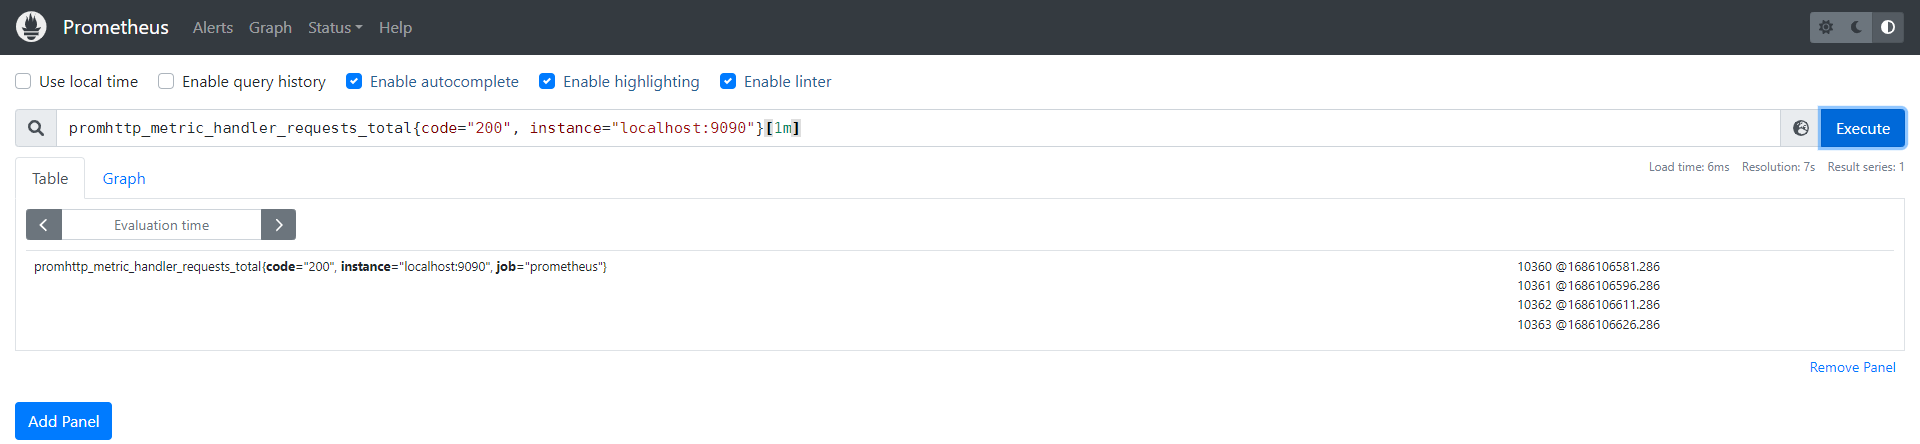1920x444 pixels.
Task: Disable the Enable autocomplete checkbox
Action: [354, 81]
